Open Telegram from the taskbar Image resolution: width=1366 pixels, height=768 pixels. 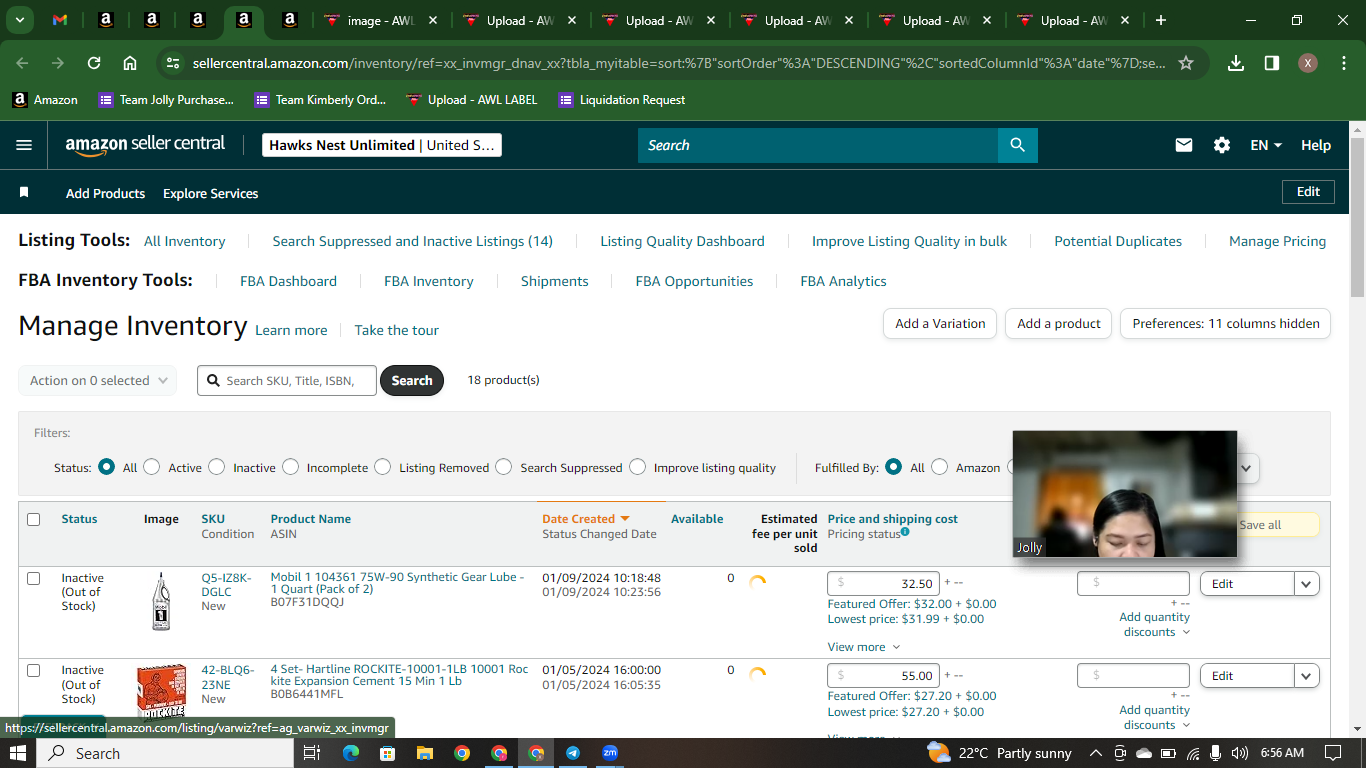(573, 753)
